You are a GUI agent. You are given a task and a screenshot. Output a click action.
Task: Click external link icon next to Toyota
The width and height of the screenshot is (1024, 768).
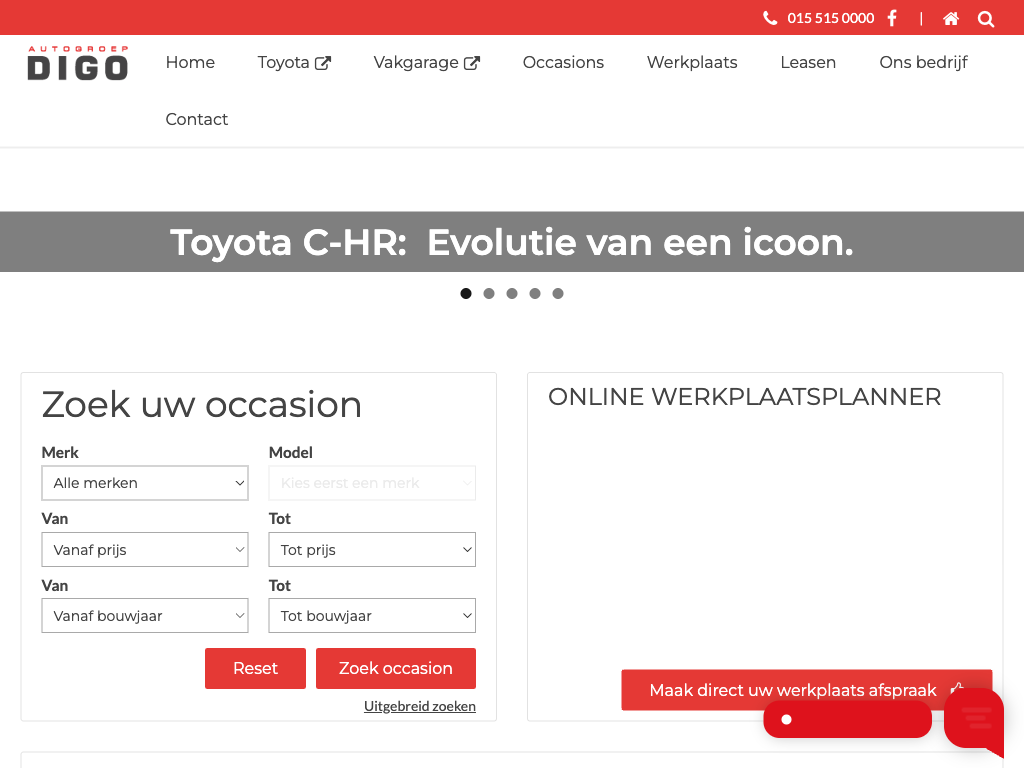pyautogui.click(x=323, y=63)
